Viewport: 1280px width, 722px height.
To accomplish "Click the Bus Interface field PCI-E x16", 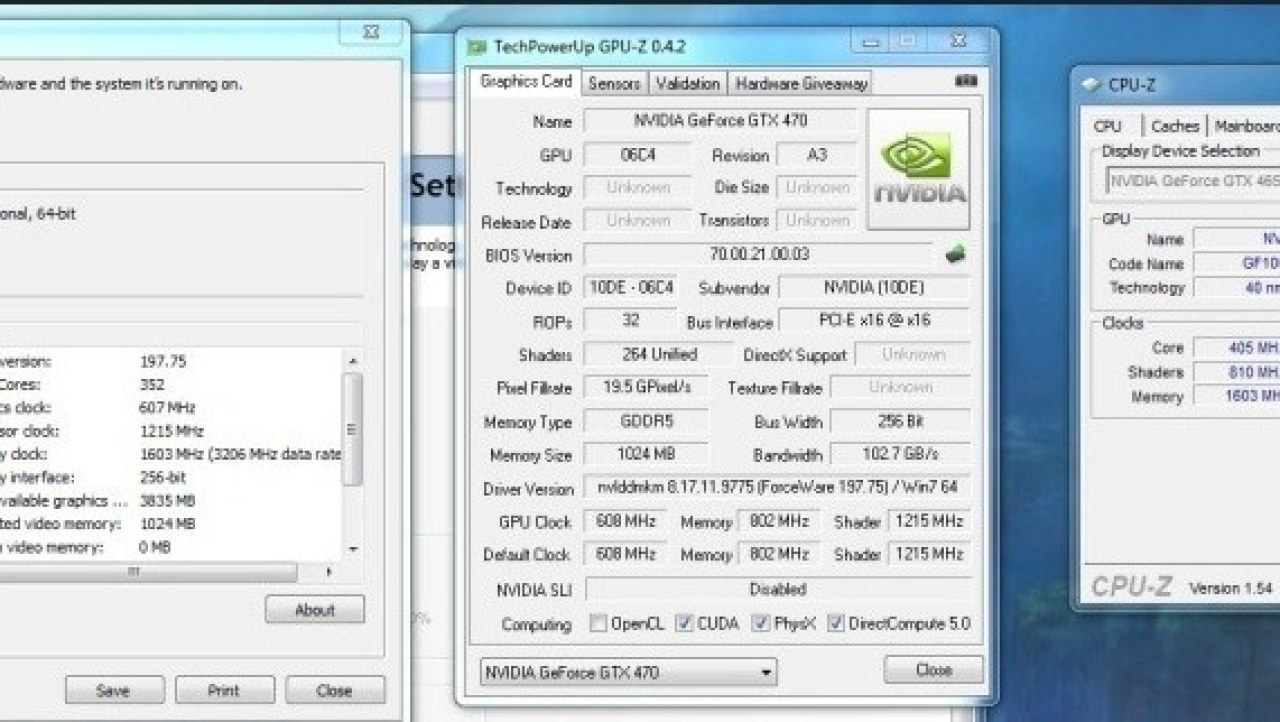I will tap(874, 322).
